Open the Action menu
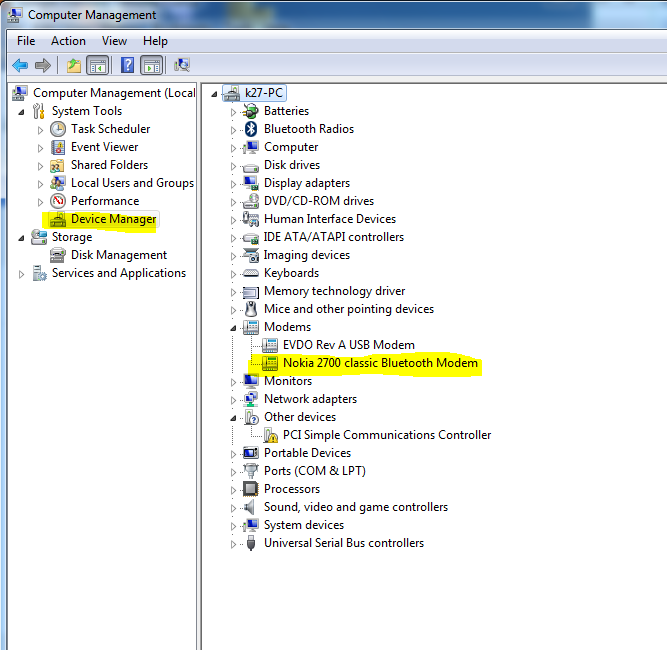Image resolution: width=667 pixels, height=650 pixels. coord(68,41)
